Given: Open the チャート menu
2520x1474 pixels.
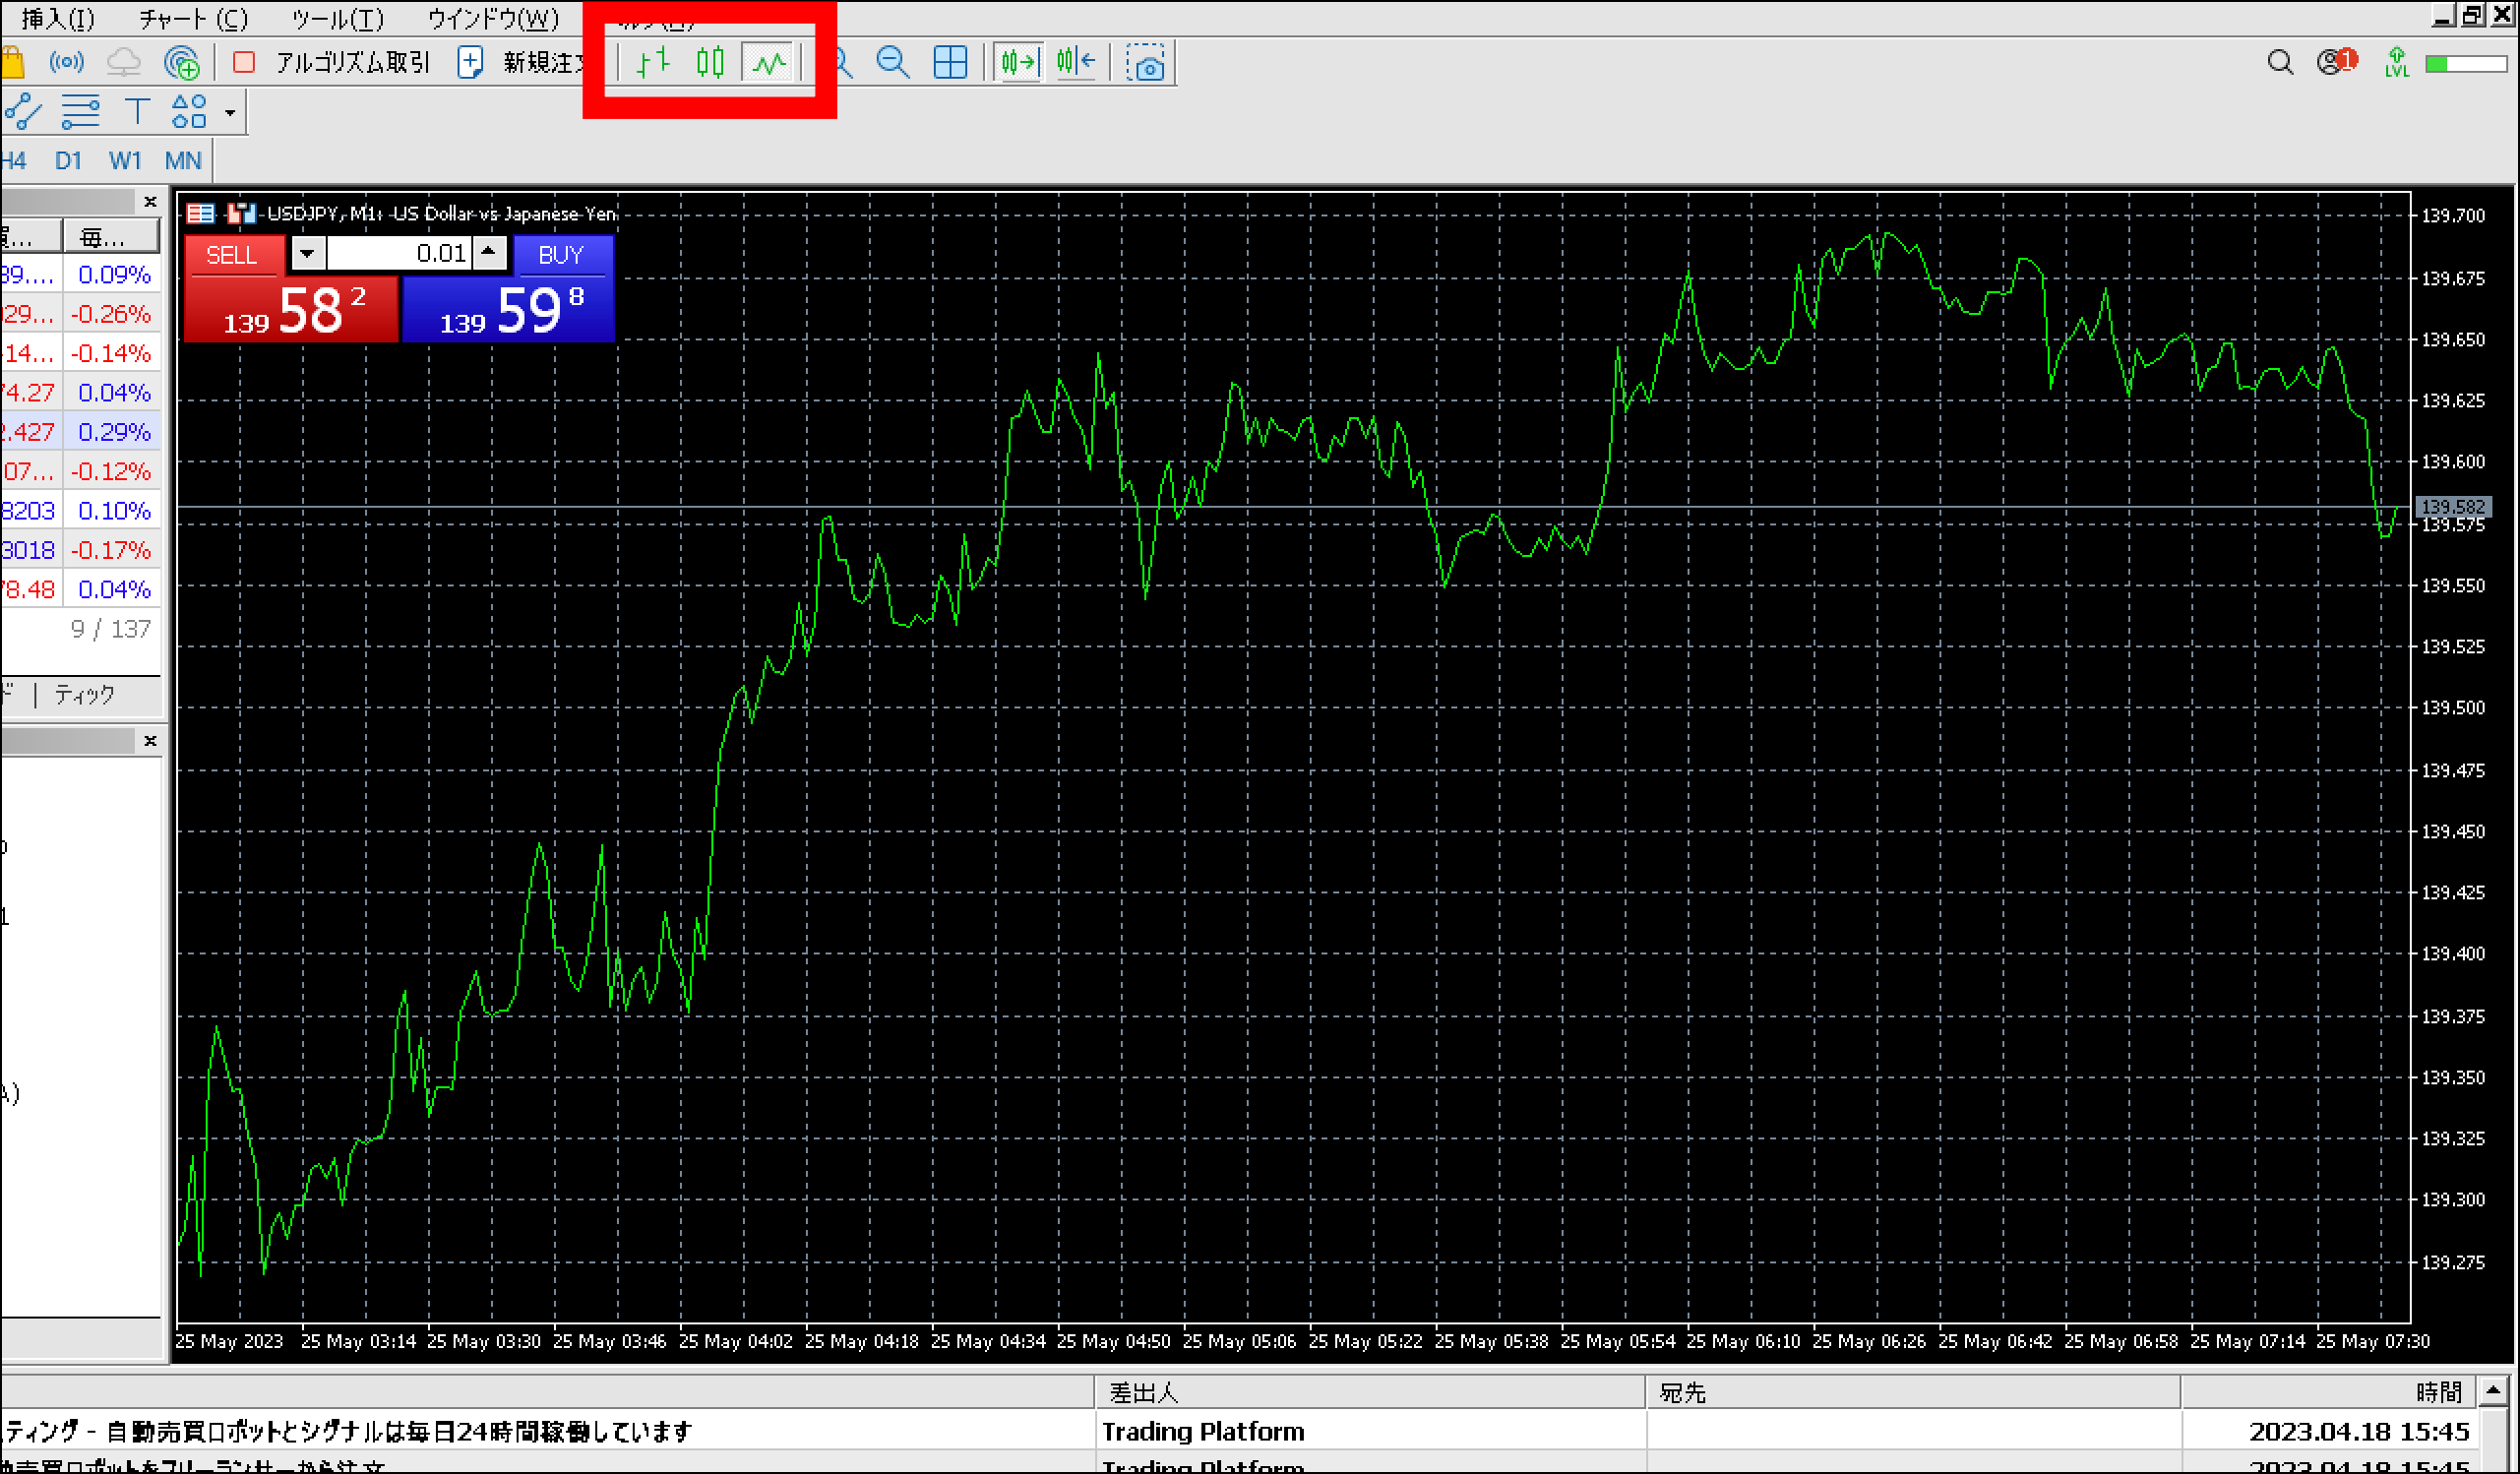Looking at the screenshot, I should coord(193,18).
